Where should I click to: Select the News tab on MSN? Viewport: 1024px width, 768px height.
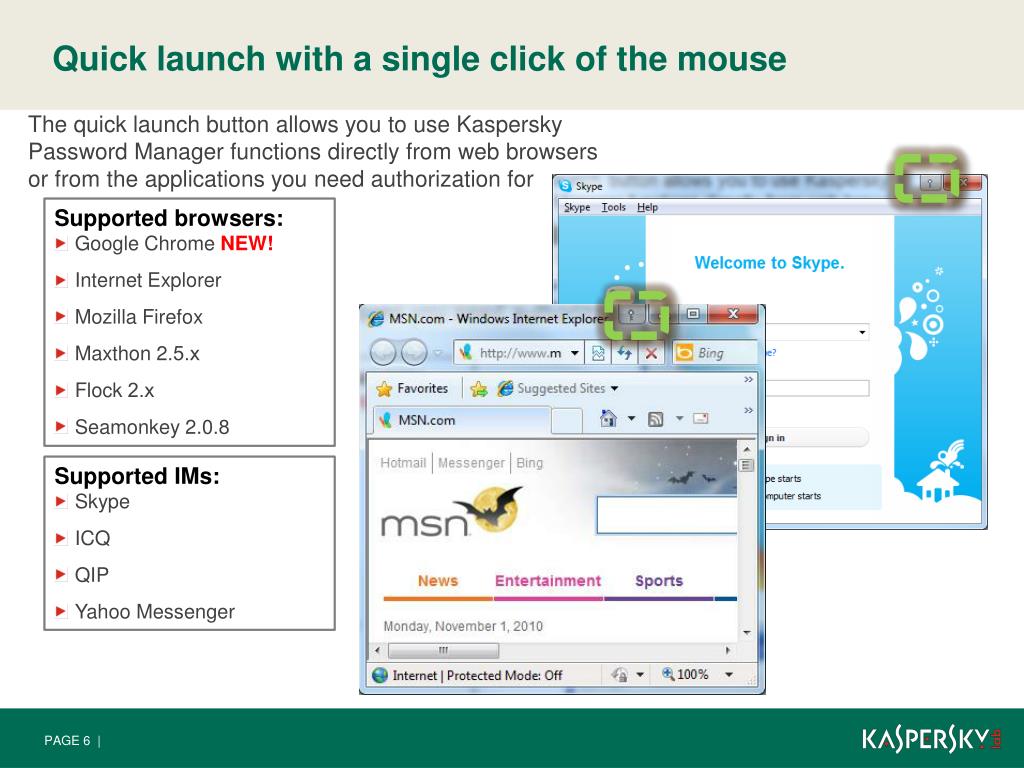click(438, 581)
